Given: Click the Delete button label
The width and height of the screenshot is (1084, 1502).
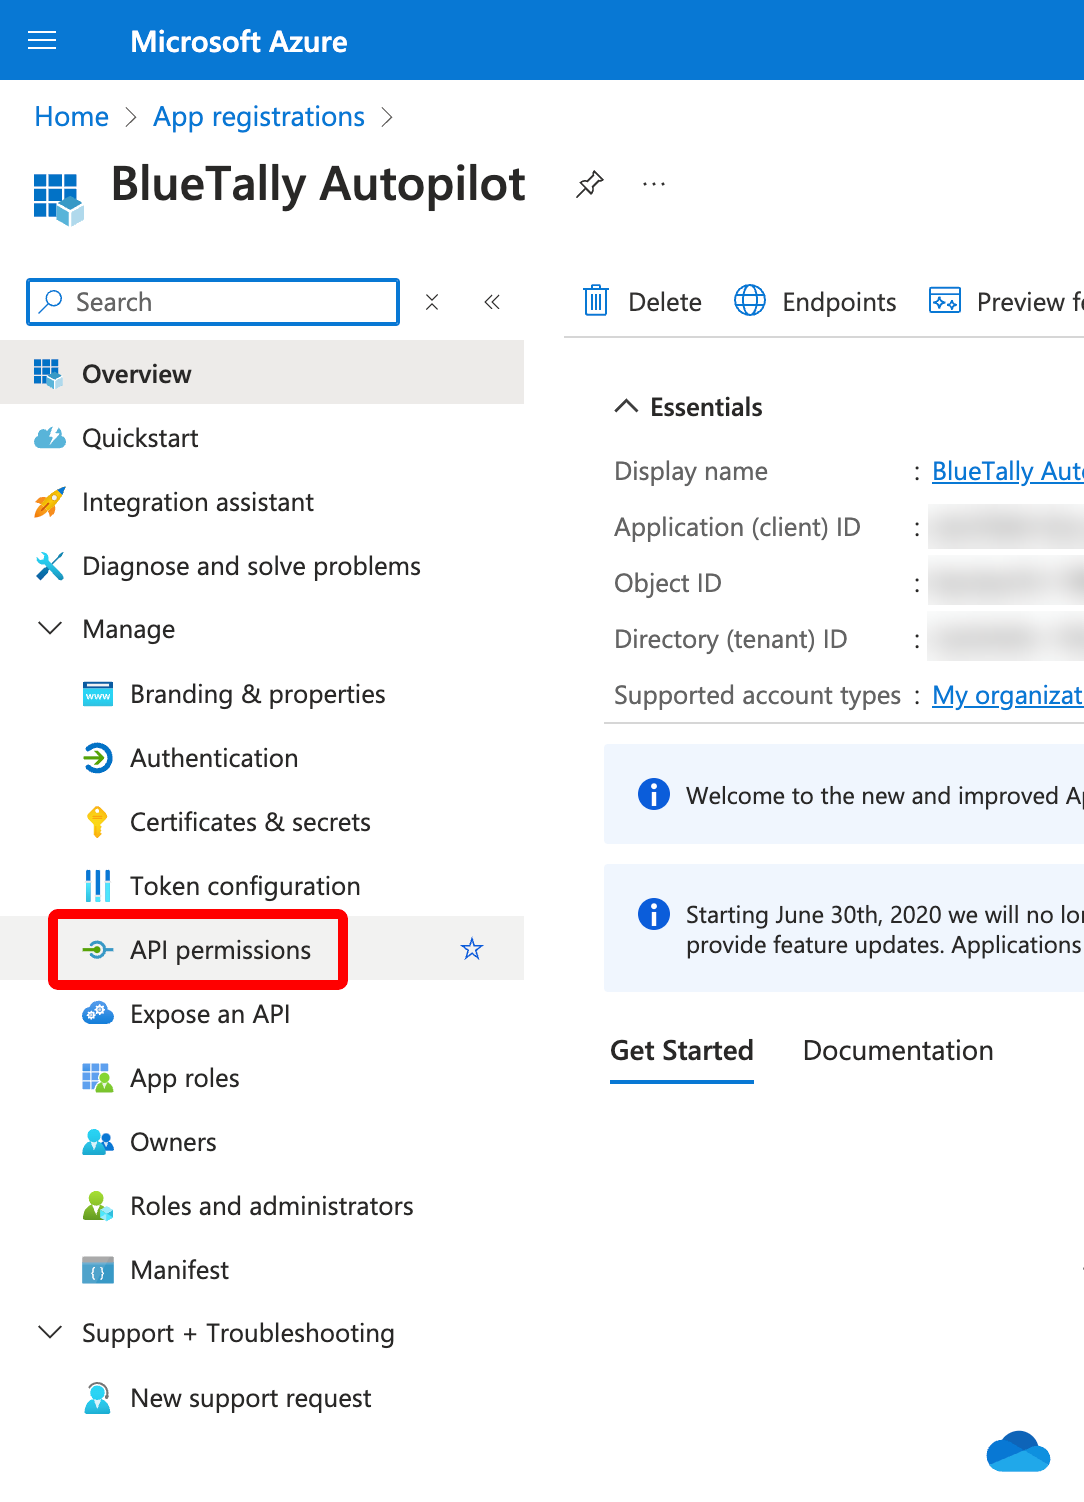Looking at the screenshot, I should (x=665, y=302).
